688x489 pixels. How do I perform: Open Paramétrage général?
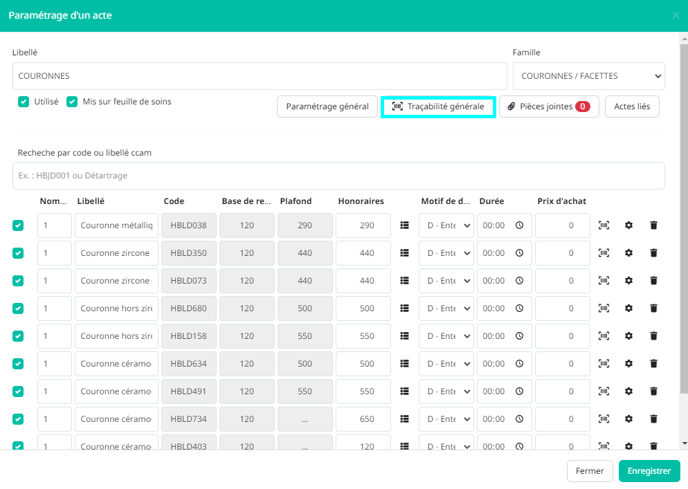click(327, 107)
